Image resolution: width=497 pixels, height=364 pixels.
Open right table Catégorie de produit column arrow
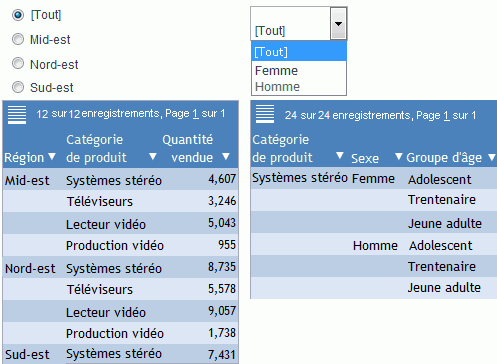[x=339, y=155]
